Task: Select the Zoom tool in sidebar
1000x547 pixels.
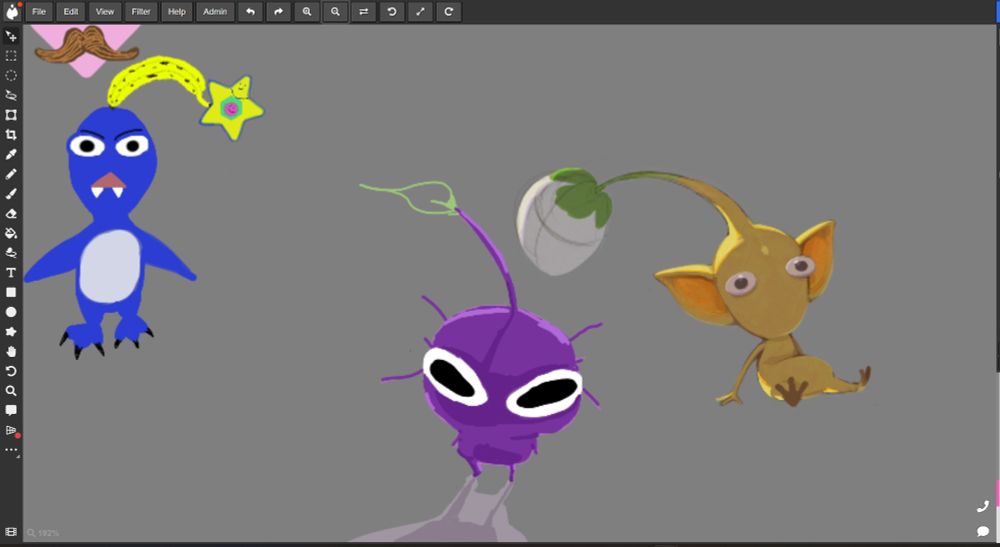Action: [11, 391]
